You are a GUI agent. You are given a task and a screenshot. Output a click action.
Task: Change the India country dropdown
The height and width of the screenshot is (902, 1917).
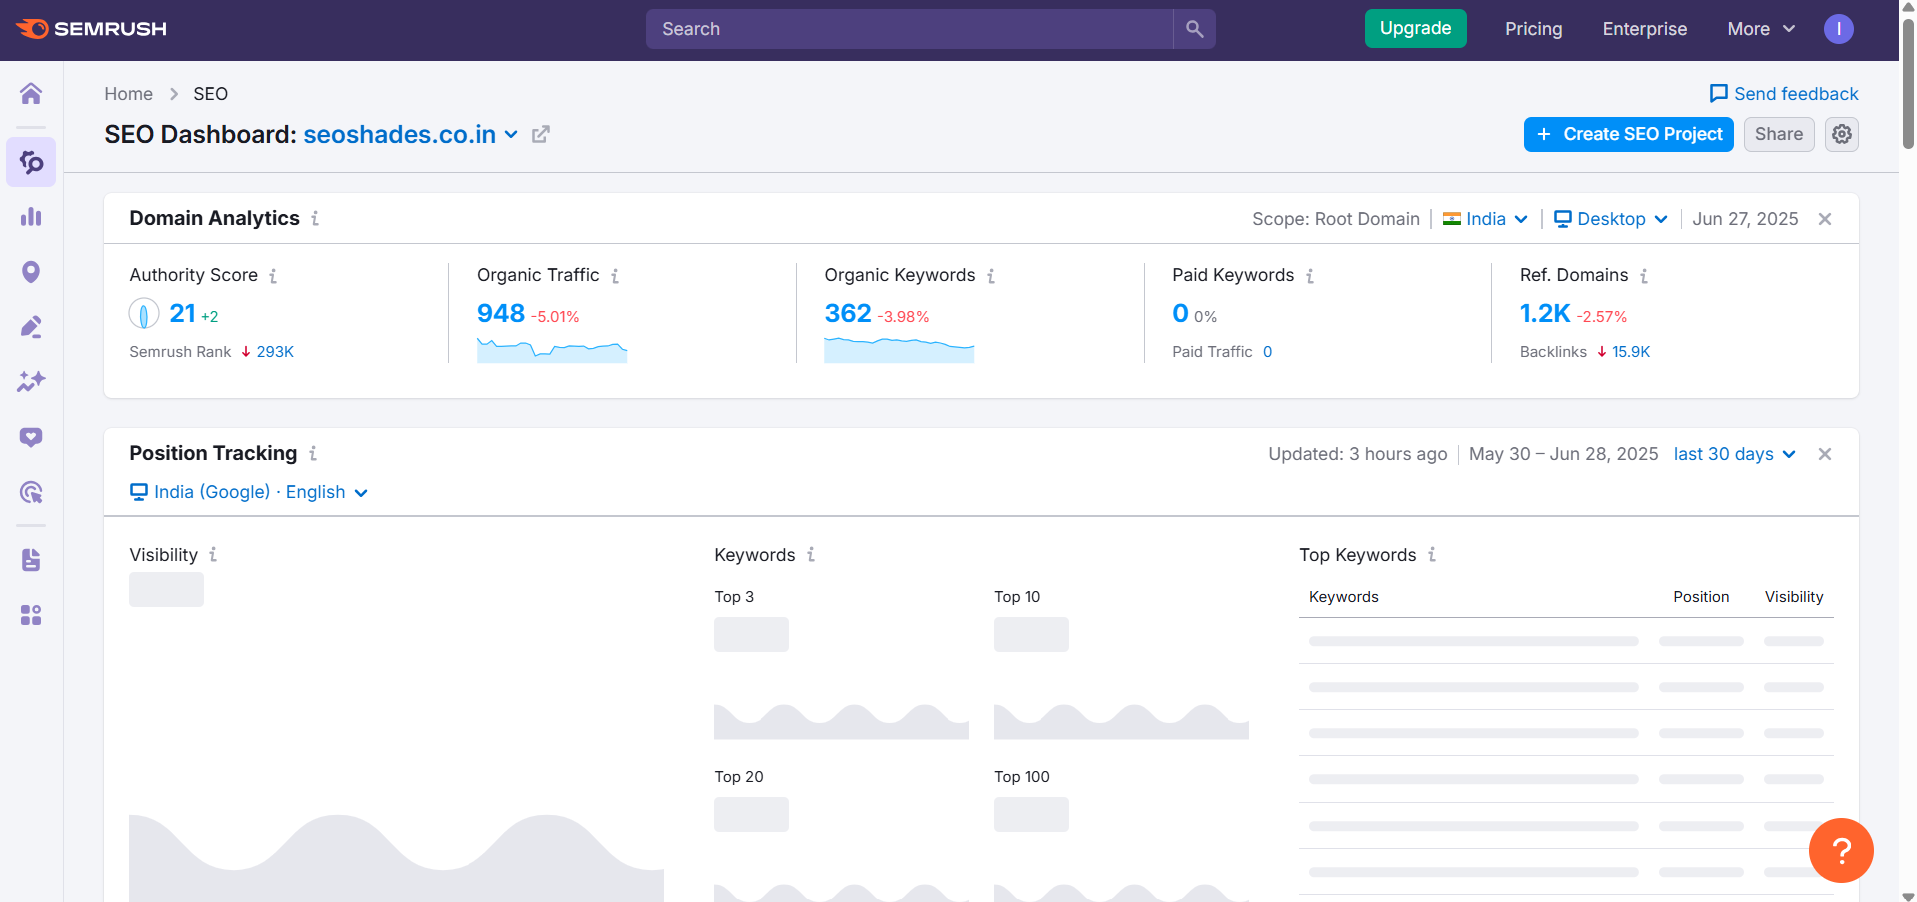[x=1485, y=219]
